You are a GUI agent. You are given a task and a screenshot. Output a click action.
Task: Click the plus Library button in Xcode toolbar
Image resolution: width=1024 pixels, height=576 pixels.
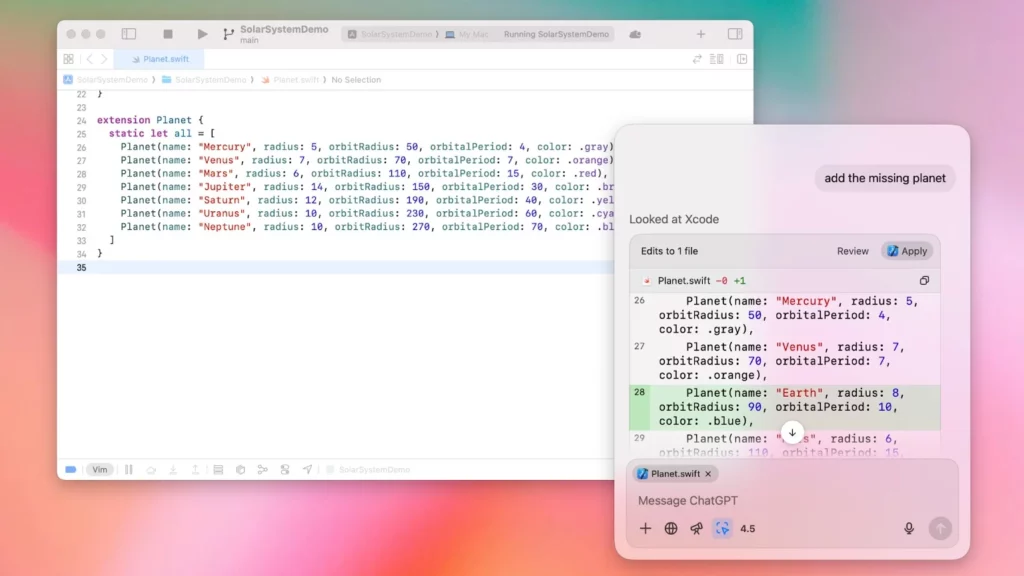pyautogui.click(x=701, y=34)
